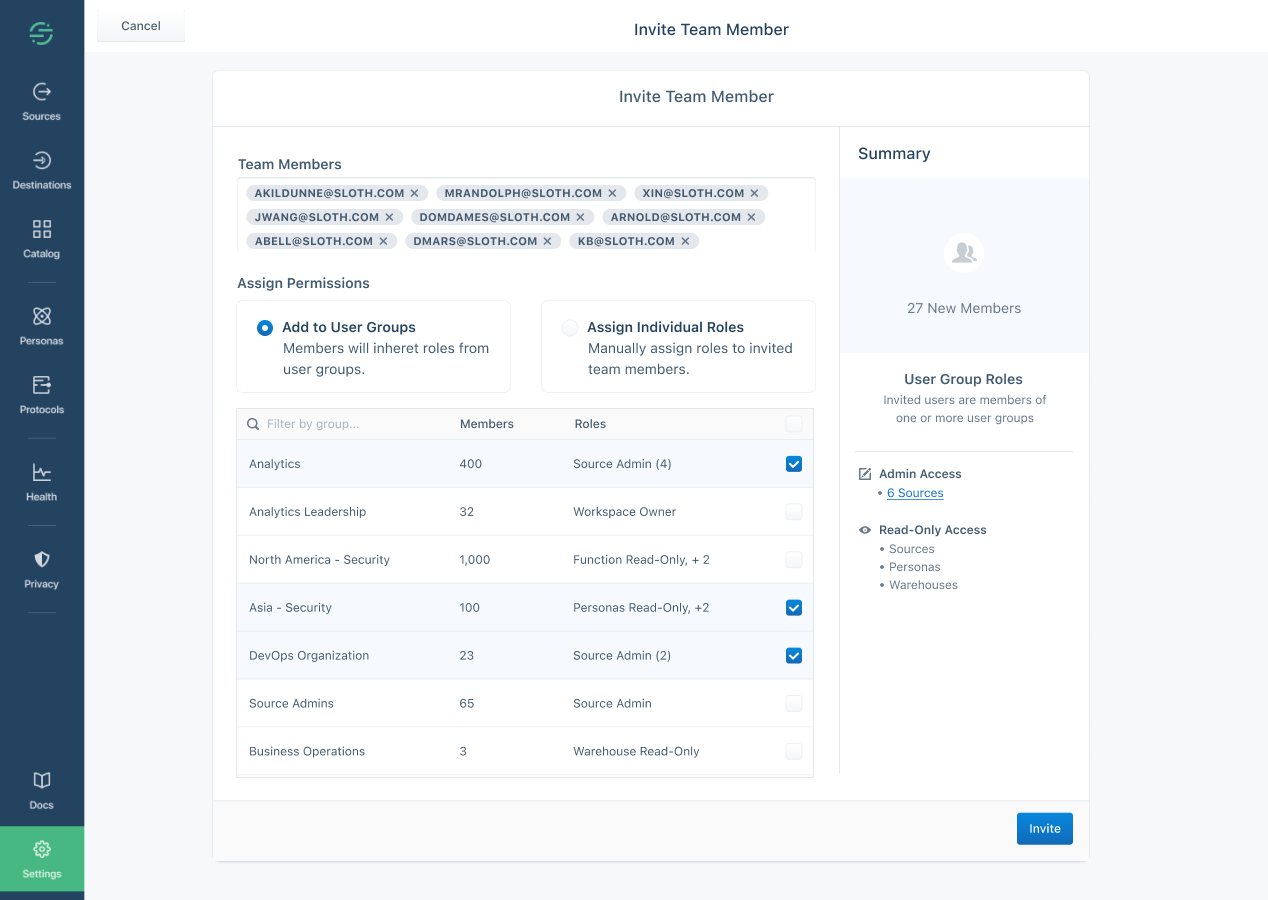Viewport: 1268px width, 900px height.
Task: Open Catalog in the sidebar
Action: coord(42,240)
